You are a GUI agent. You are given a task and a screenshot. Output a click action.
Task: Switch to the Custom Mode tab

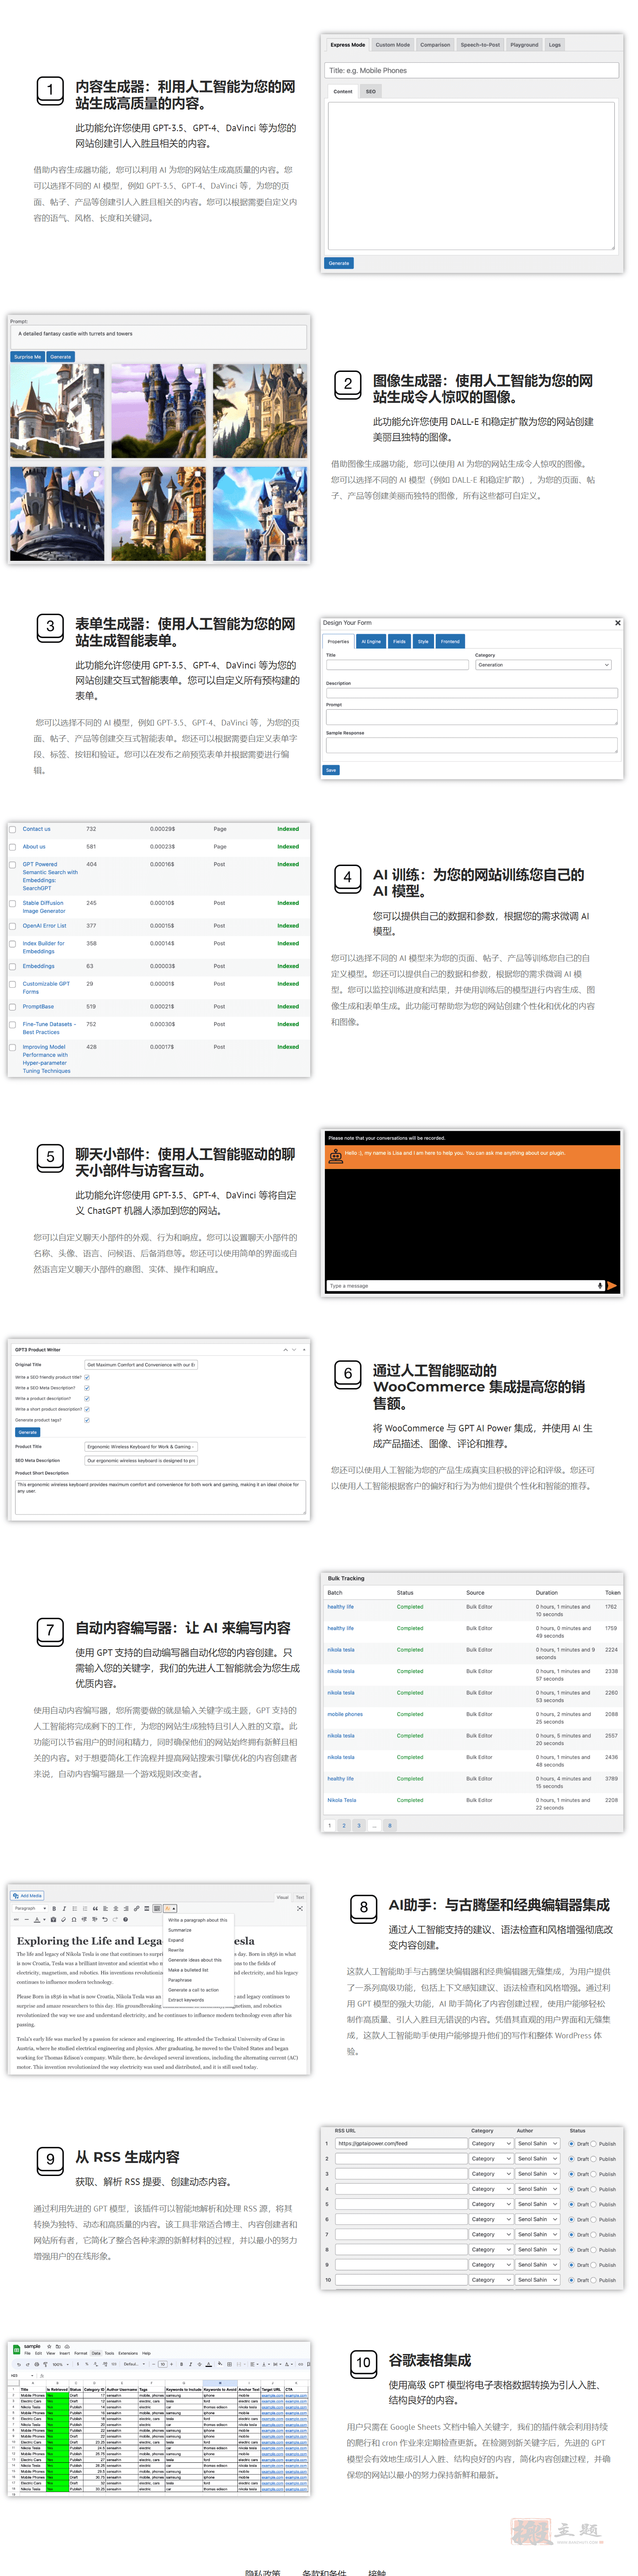393,45
